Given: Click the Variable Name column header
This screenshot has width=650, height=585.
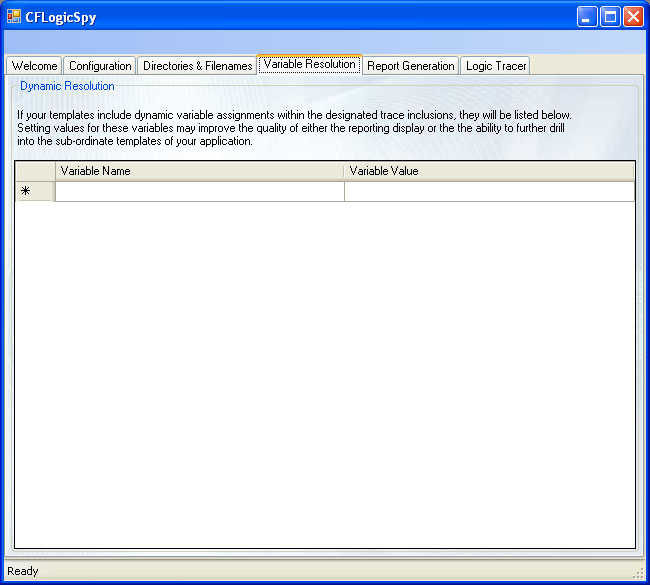Looking at the screenshot, I should [x=200, y=171].
